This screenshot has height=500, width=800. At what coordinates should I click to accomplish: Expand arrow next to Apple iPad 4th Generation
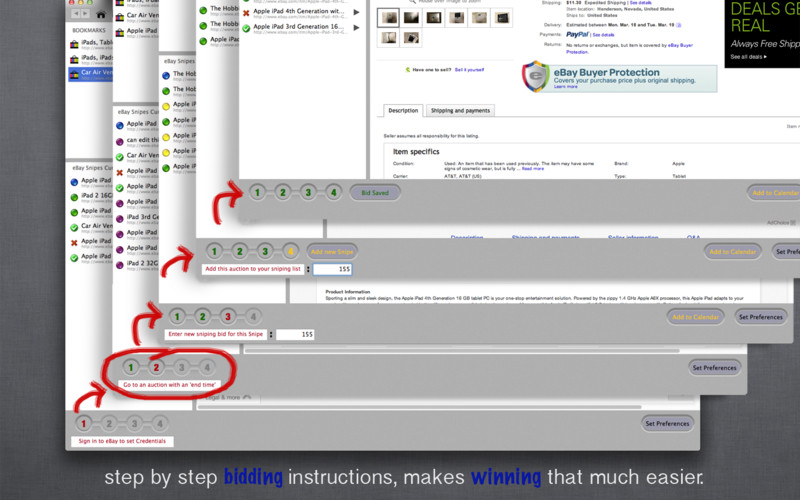[x=356, y=12]
